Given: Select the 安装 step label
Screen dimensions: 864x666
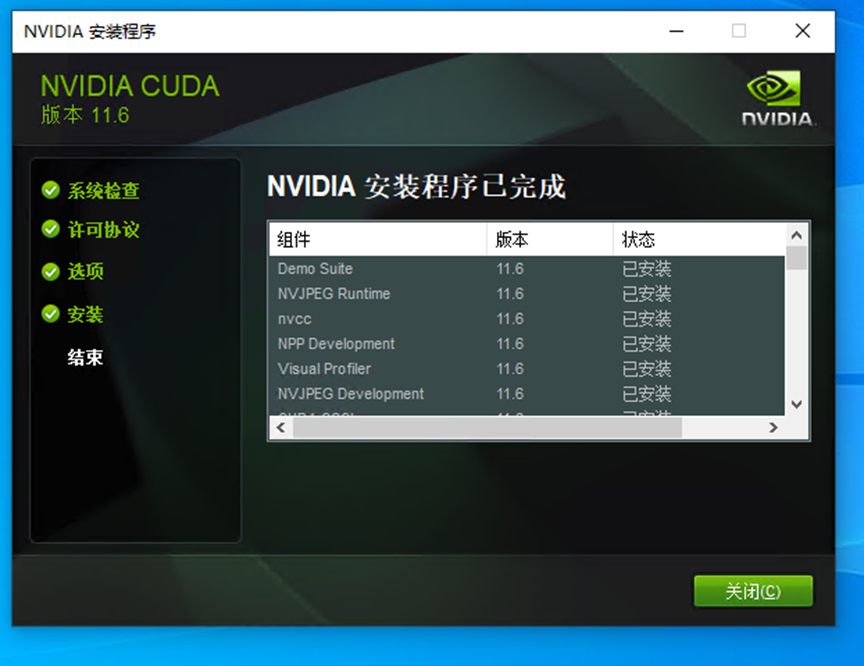Looking at the screenshot, I should 85,315.
